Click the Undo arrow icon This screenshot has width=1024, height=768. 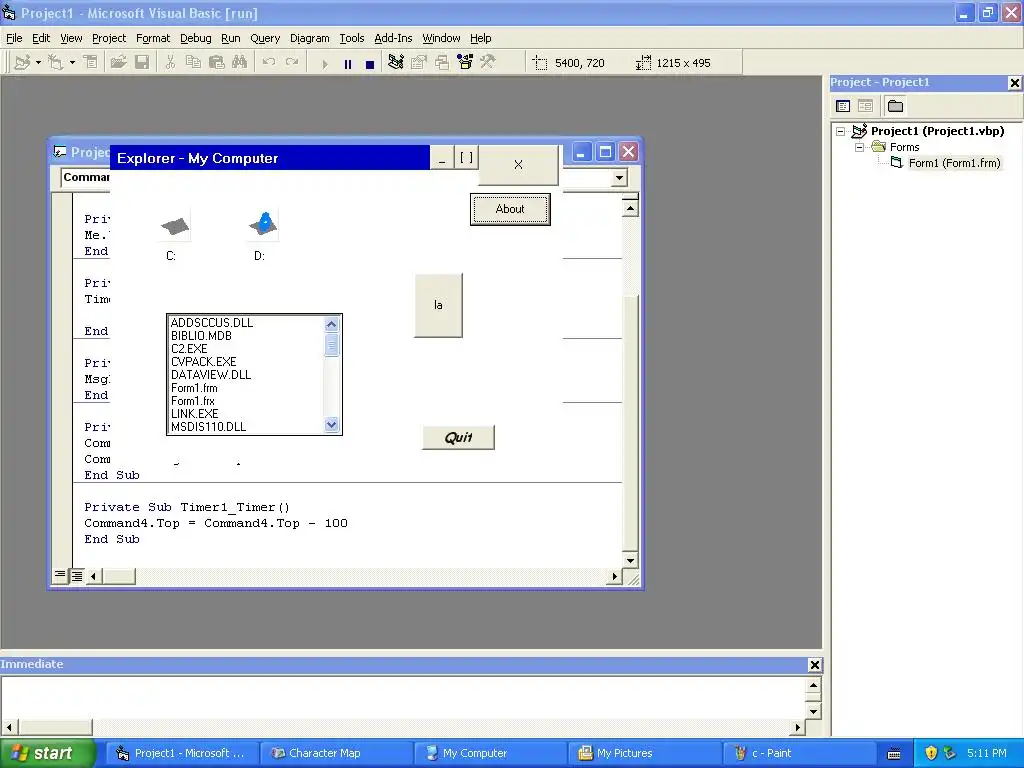click(268, 63)
